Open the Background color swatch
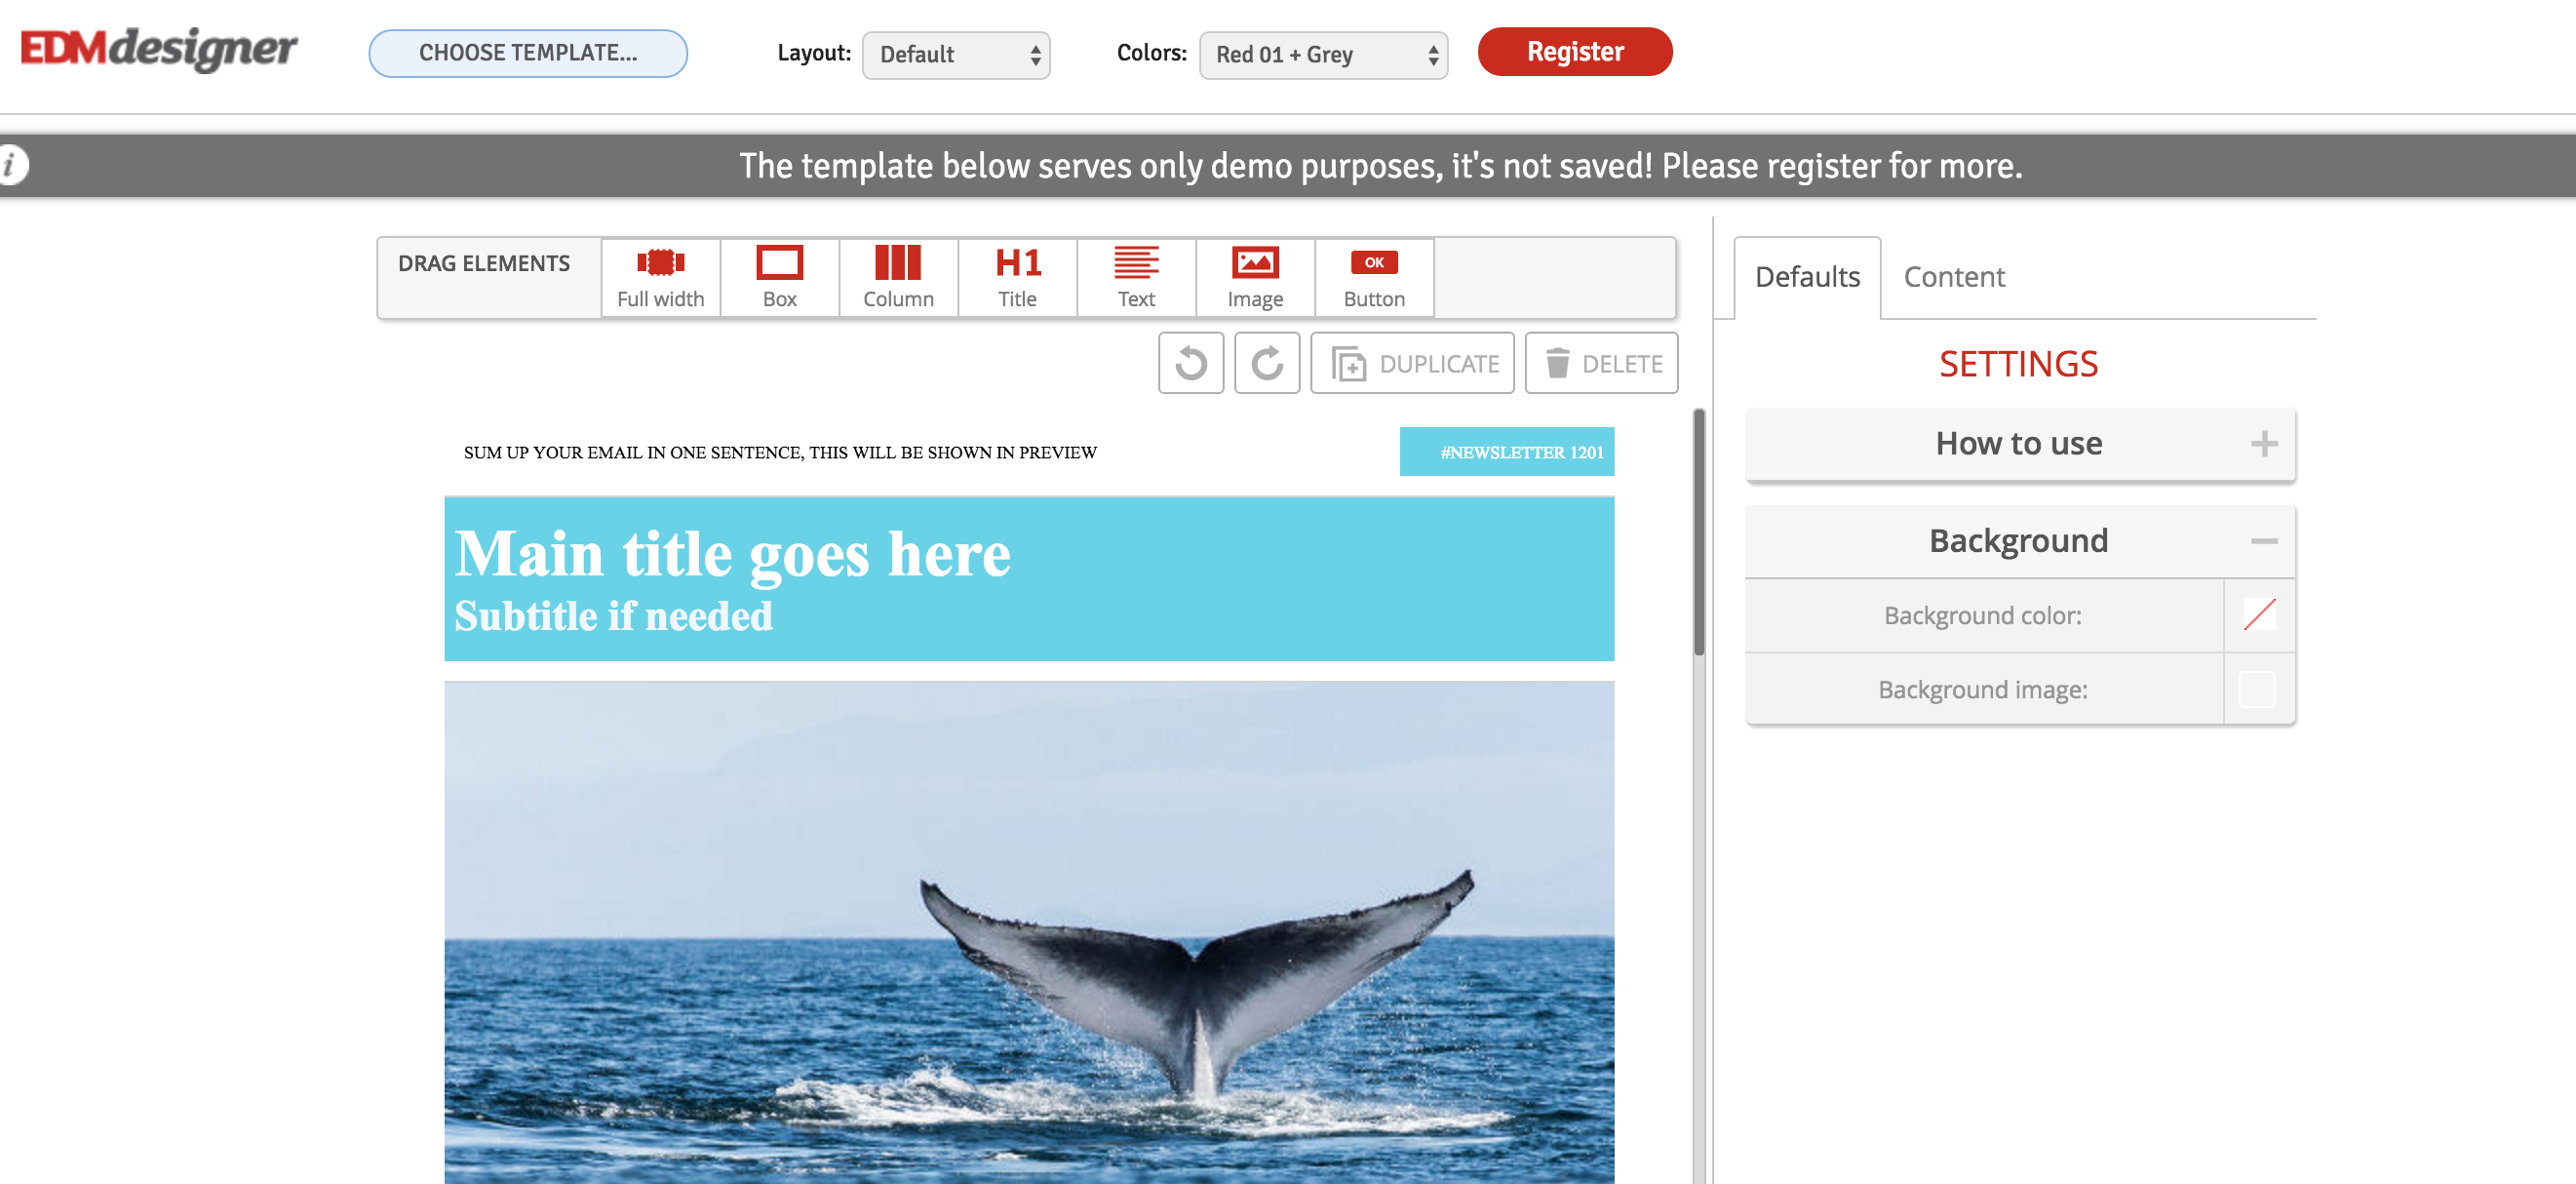Image resolution: width=2576 pixels, height=1184 pixels. pyautogui.click(x=2258, y=615)
